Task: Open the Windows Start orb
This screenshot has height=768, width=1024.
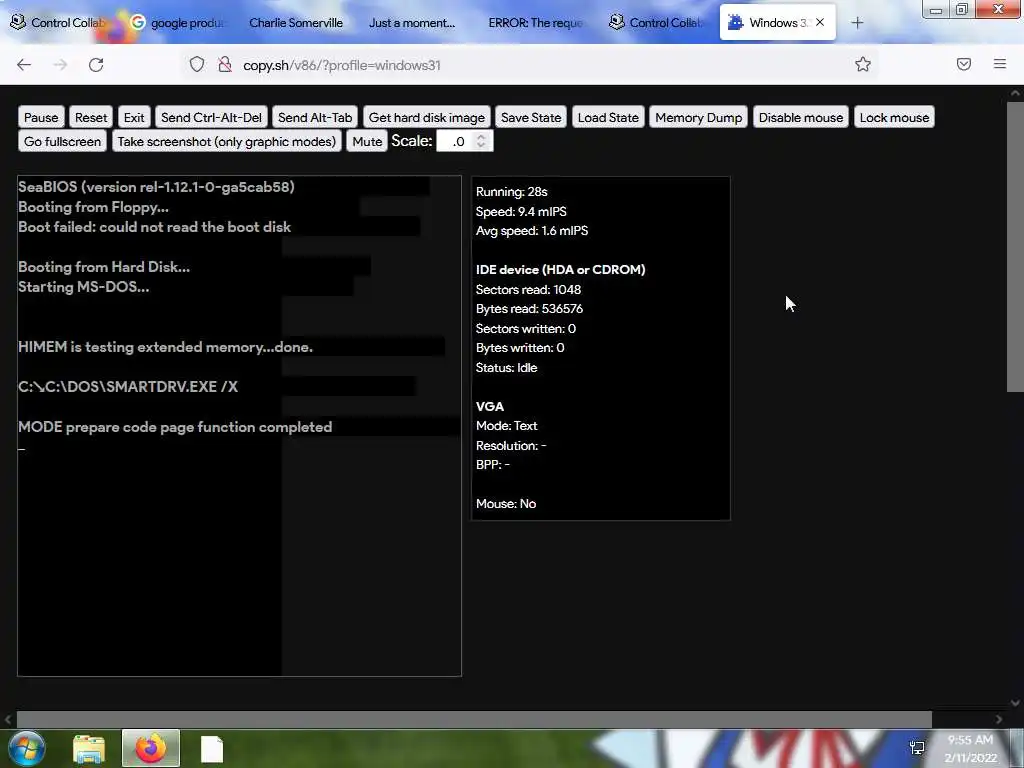Action: pos(26,748)
